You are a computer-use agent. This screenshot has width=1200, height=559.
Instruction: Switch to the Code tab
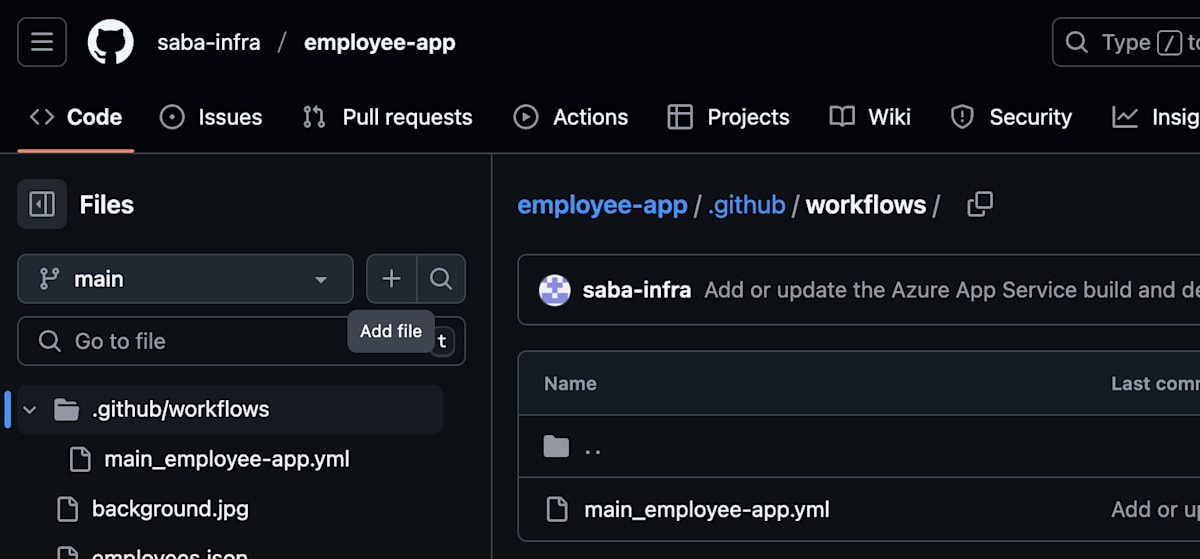tap(76, 117)
